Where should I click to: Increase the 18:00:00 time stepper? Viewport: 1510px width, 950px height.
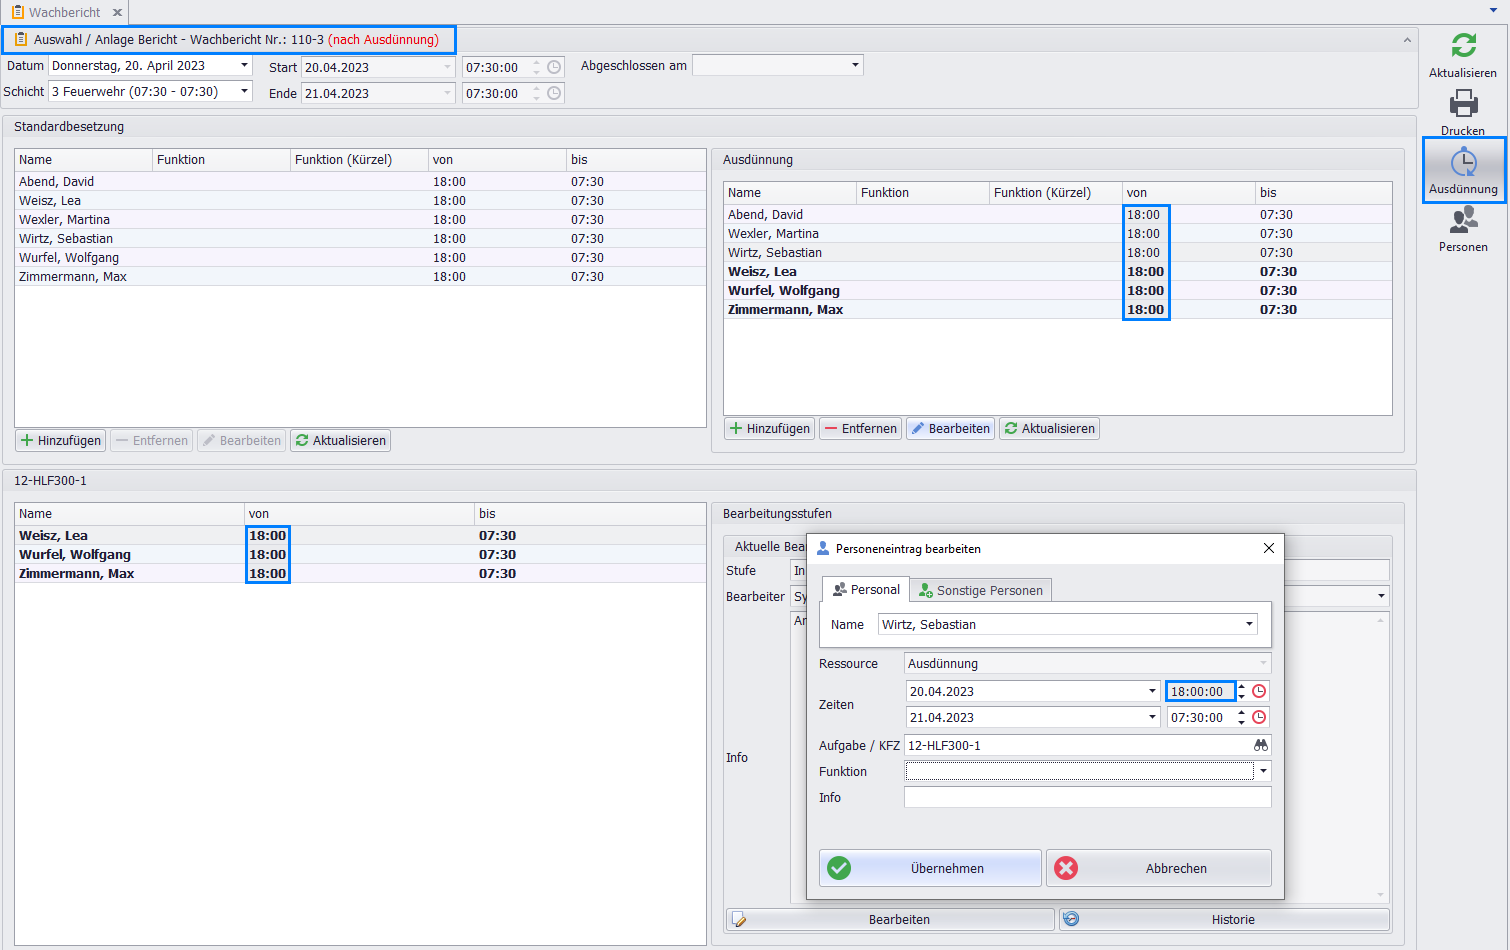[x=1242, y=687]
